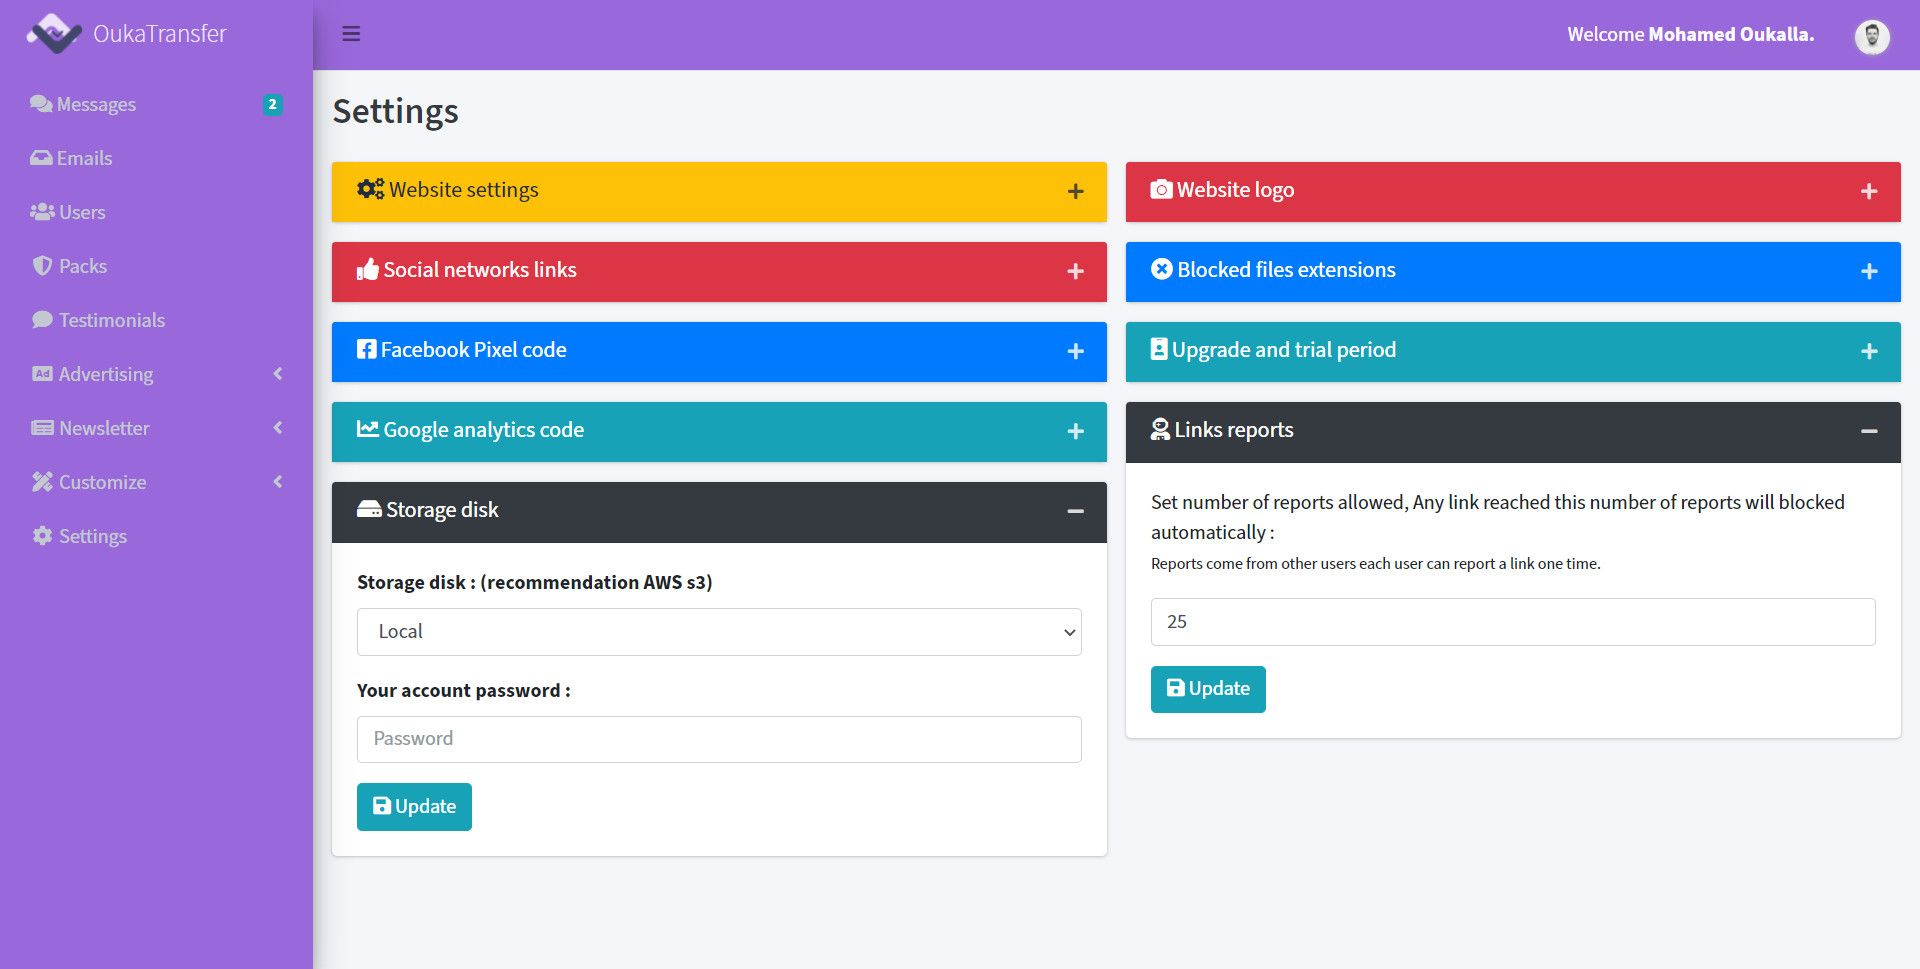Image resolution: width=1920 pixels, height=969 pixels.
Task: Click the Packs shield icon
Action: 42,266
